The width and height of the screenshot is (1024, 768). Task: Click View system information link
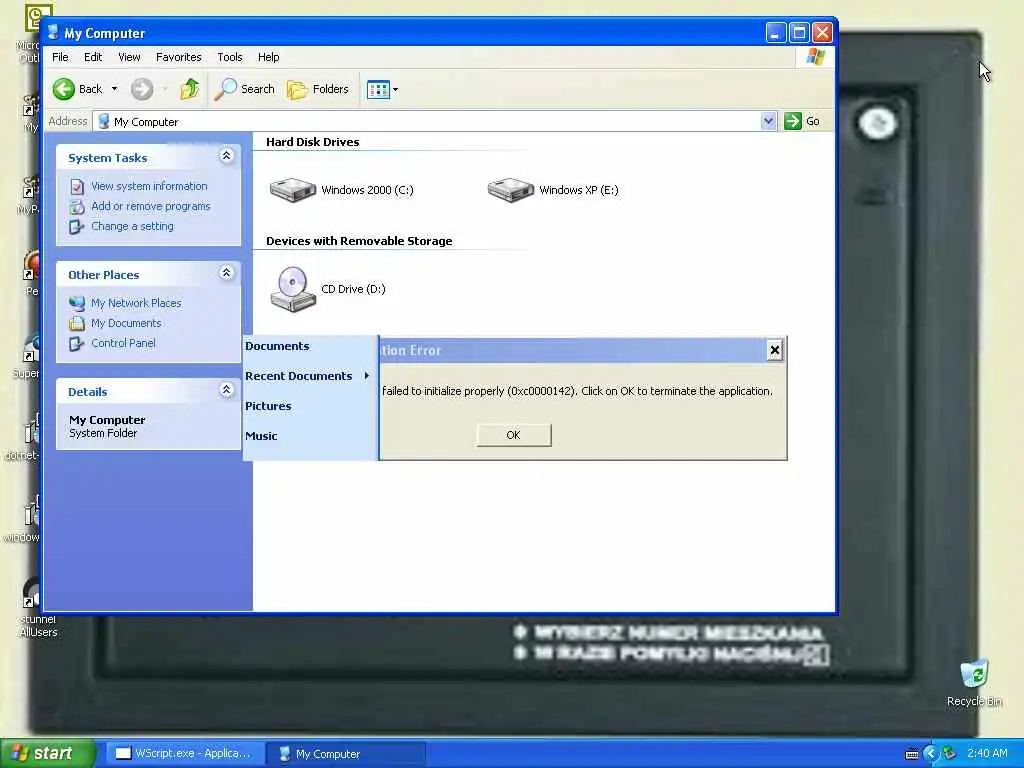(x=149, y=186)
